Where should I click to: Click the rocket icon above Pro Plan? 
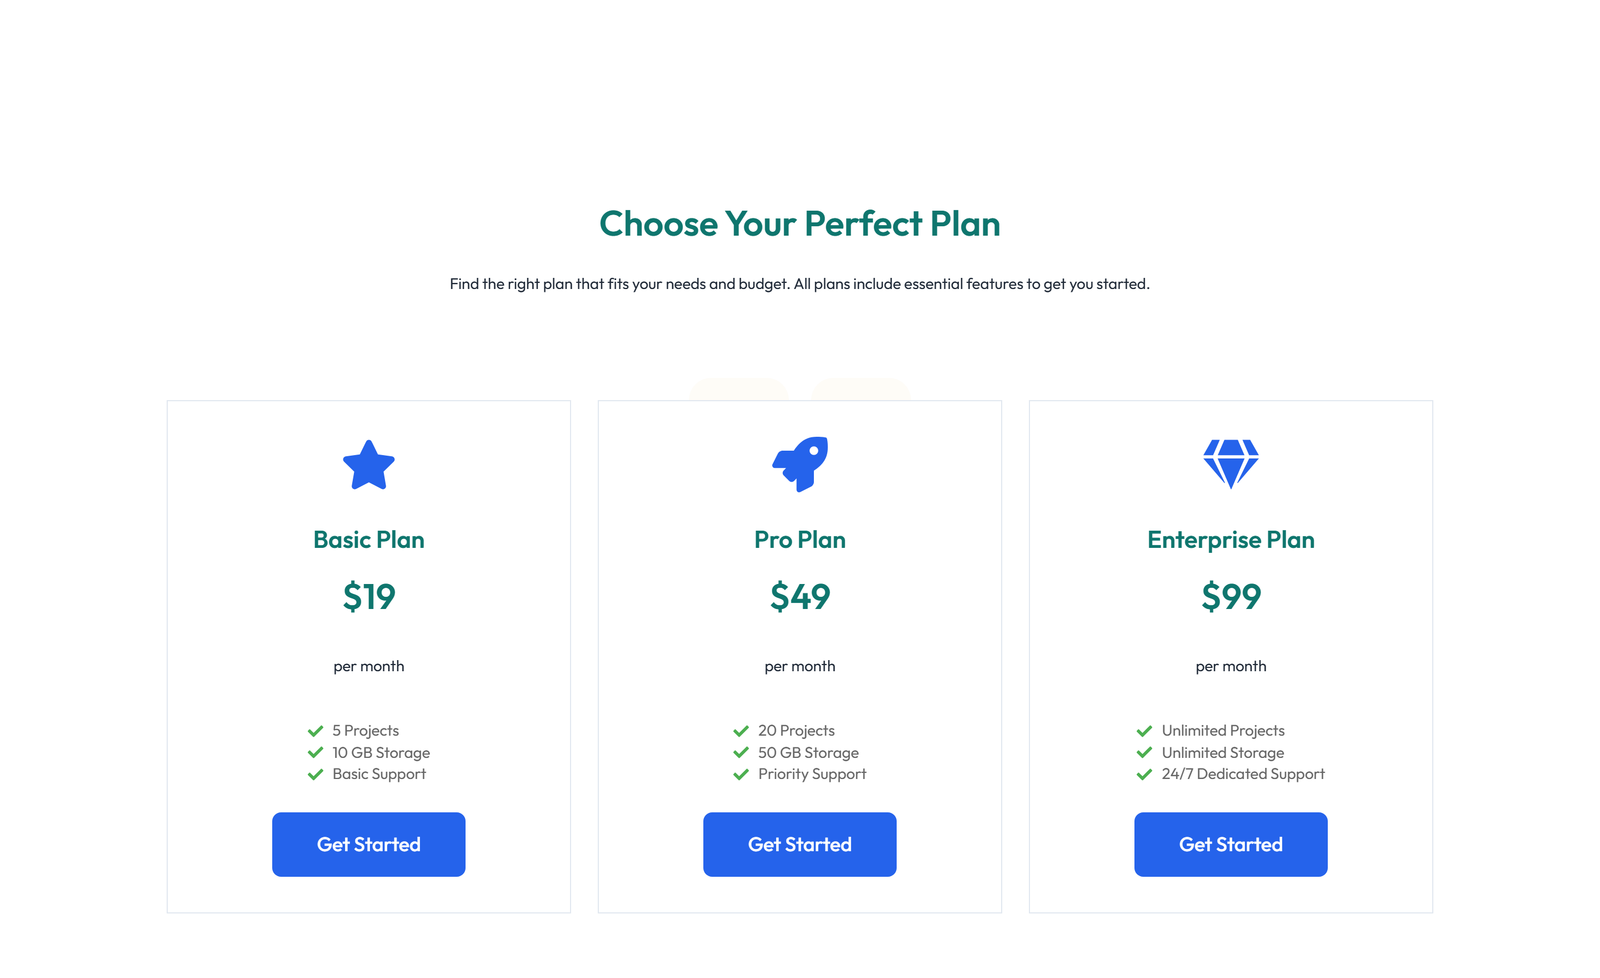(x=799, y=462)
